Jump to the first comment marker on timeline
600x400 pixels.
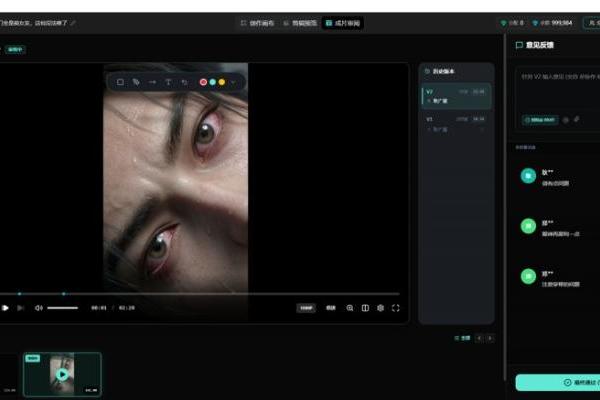tap(20, 294)
